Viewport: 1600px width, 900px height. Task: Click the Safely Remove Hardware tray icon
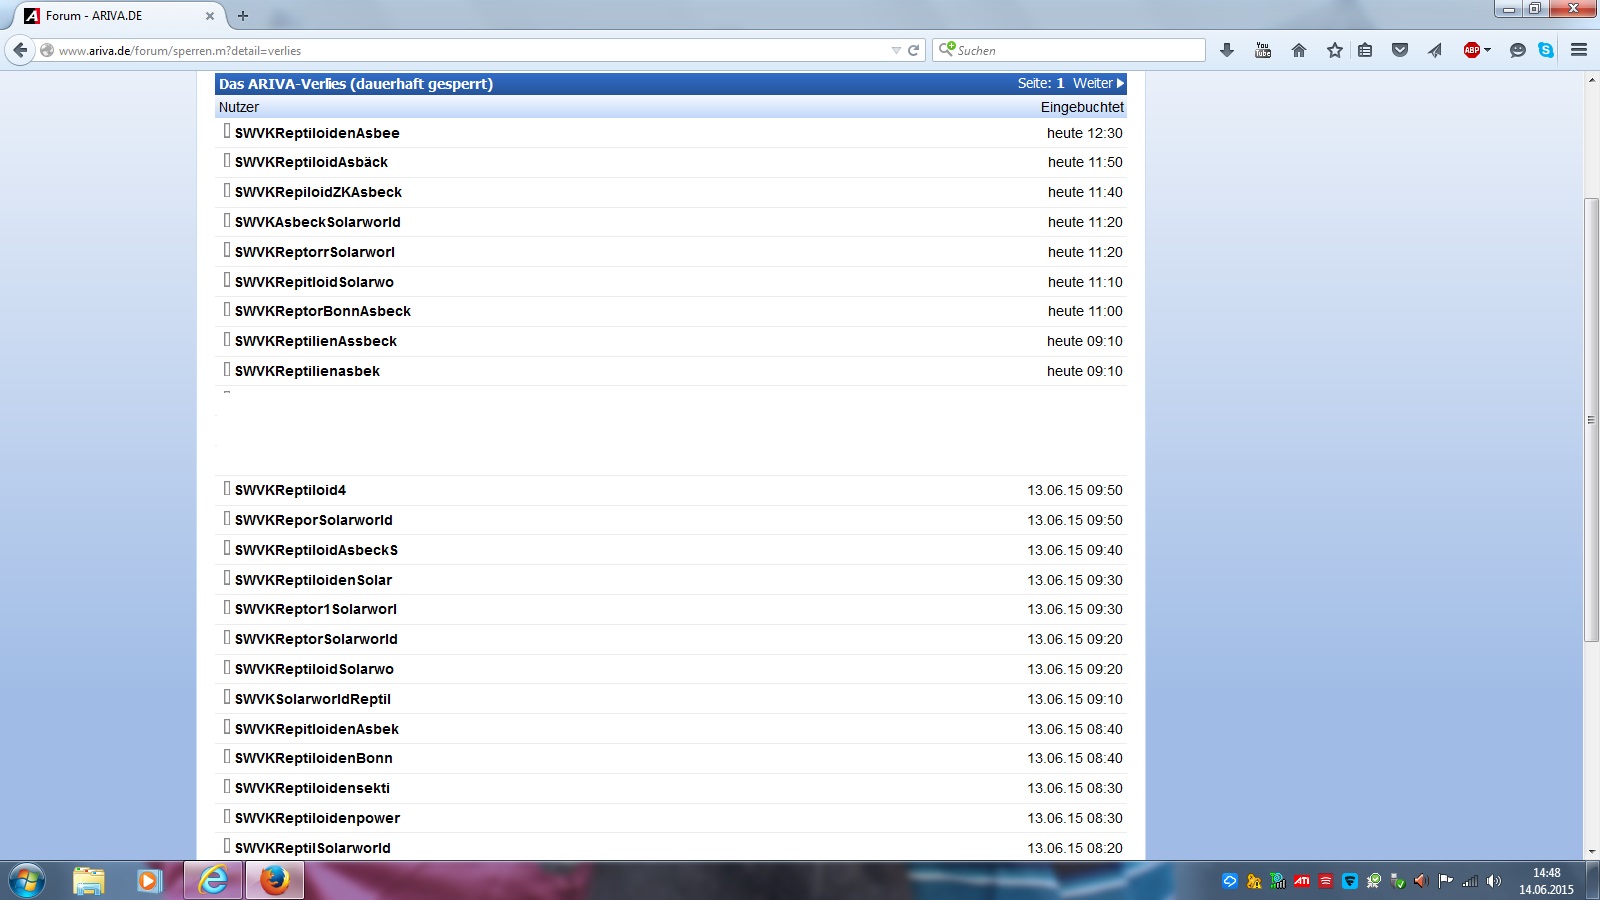(1398, 881)
